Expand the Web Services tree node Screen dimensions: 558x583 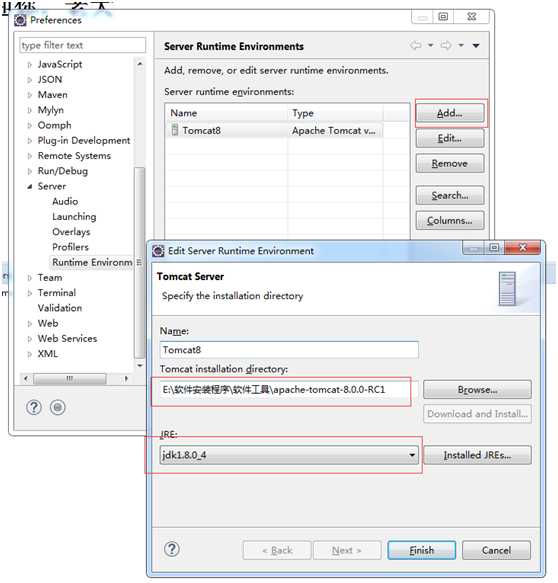pyautogui.click(x=30, y=339)
